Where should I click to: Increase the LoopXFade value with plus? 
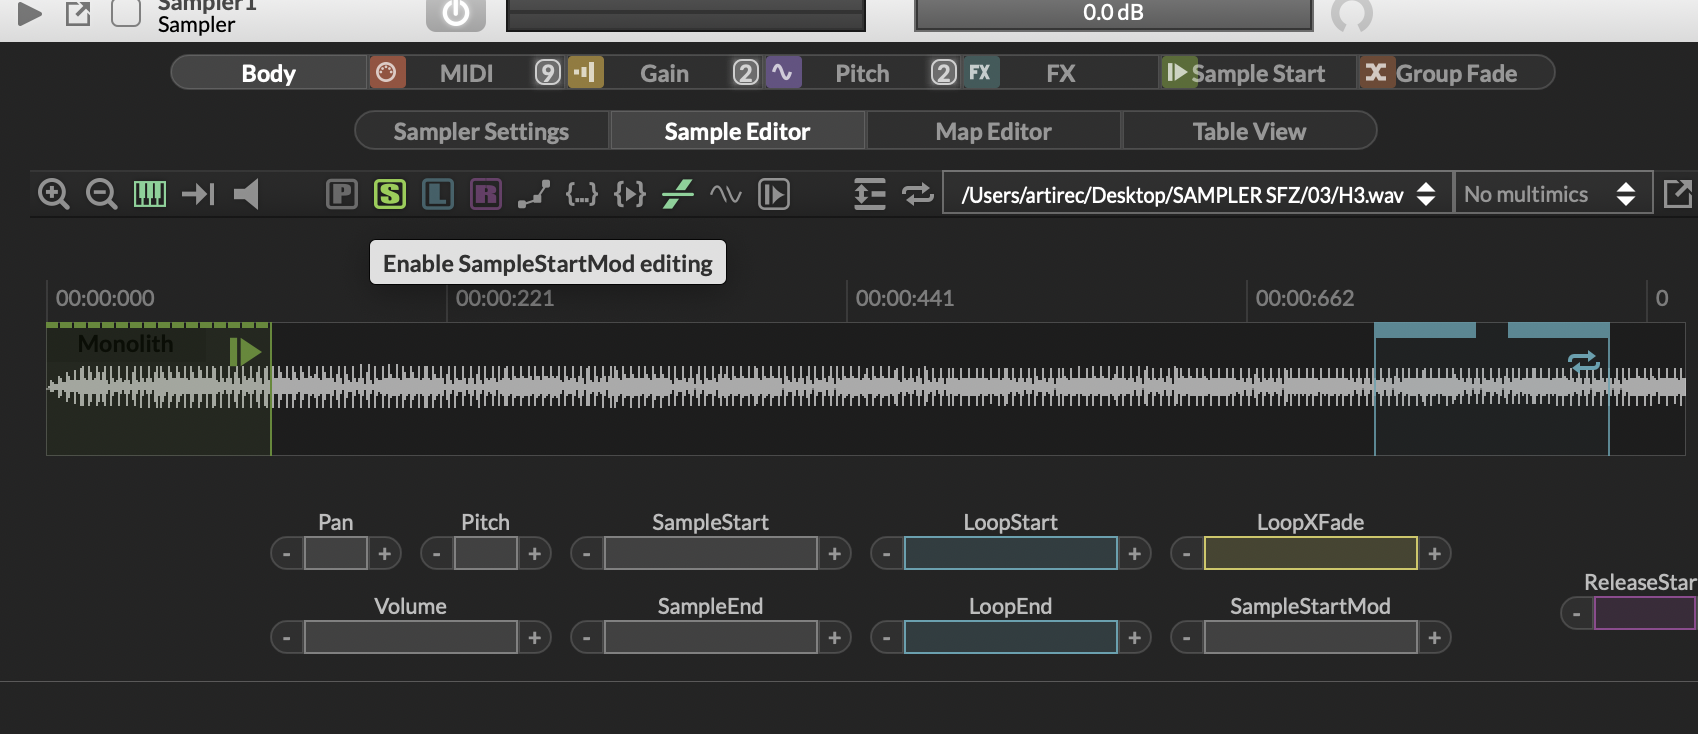click(1434, 553)
